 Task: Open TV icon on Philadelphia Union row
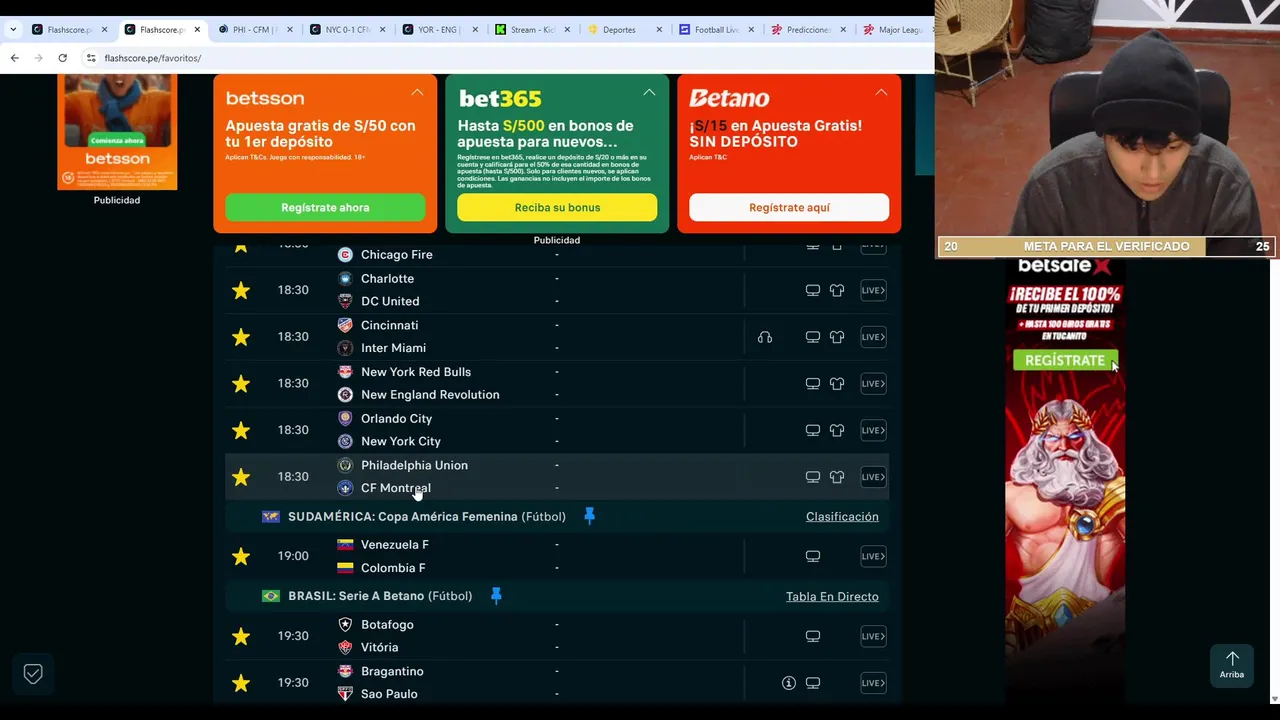tap(813, 477)
